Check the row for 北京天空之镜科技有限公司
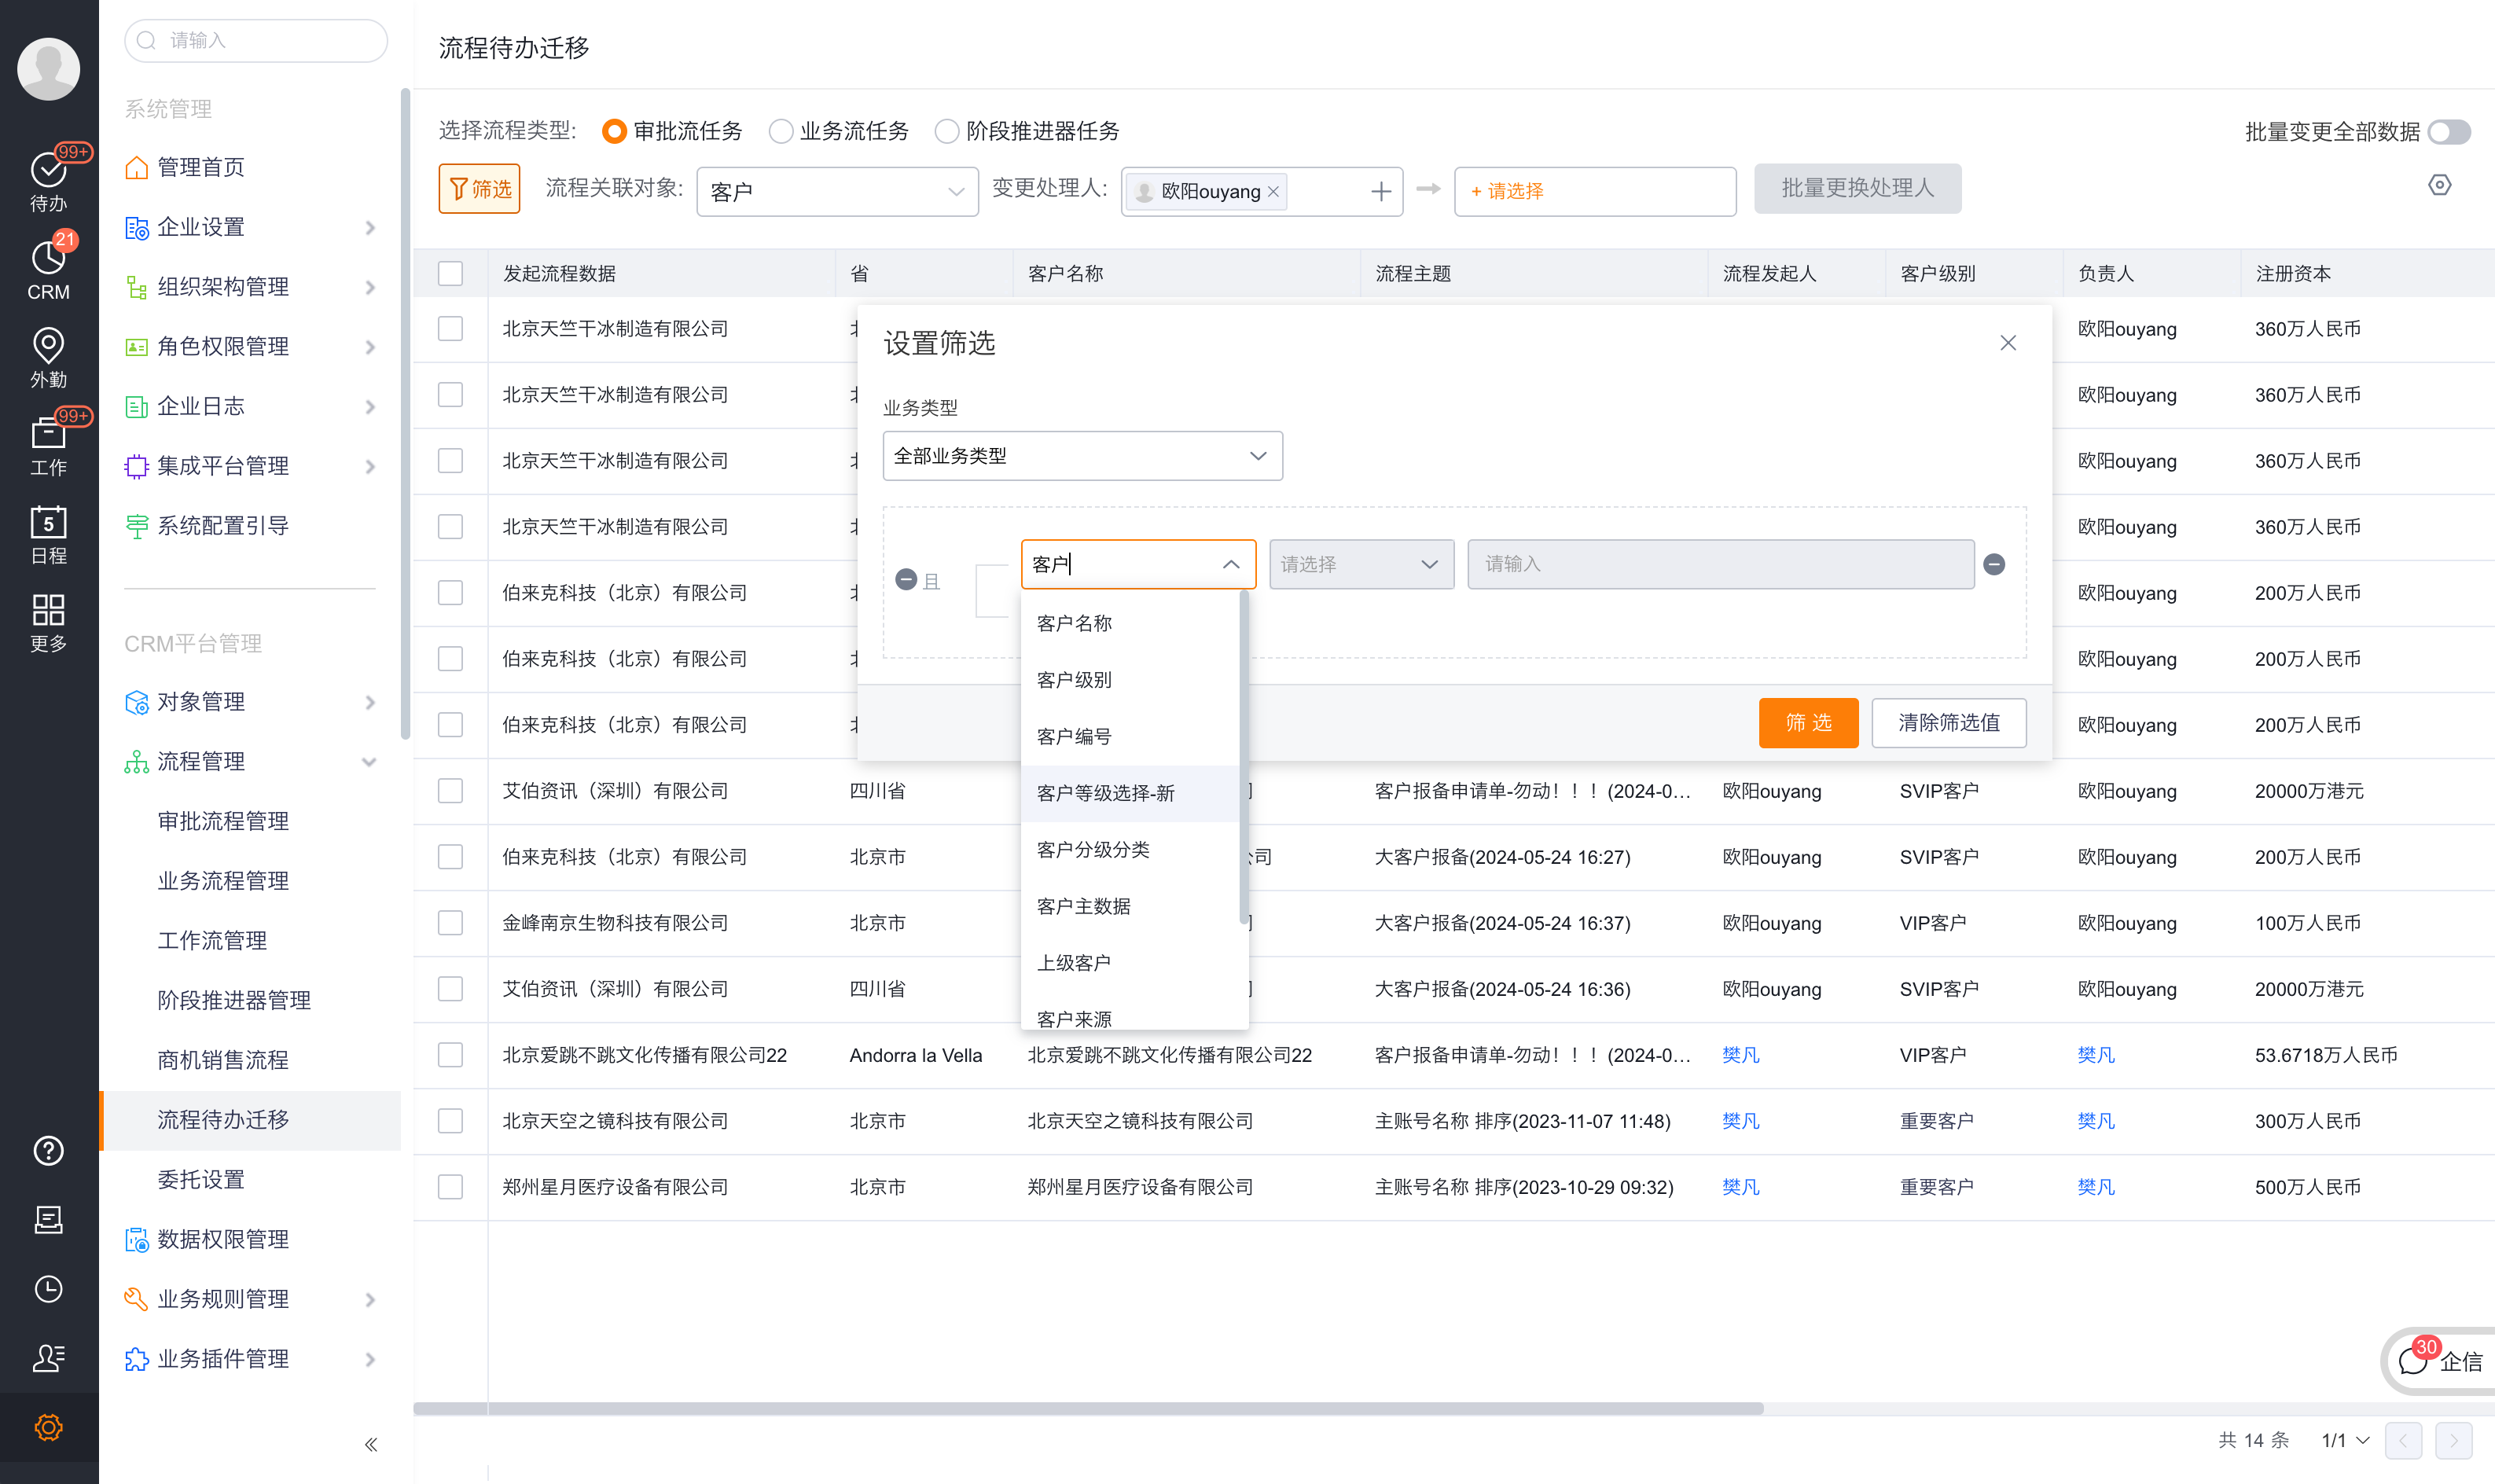2495x1484 pixels. coord(450,1120)
